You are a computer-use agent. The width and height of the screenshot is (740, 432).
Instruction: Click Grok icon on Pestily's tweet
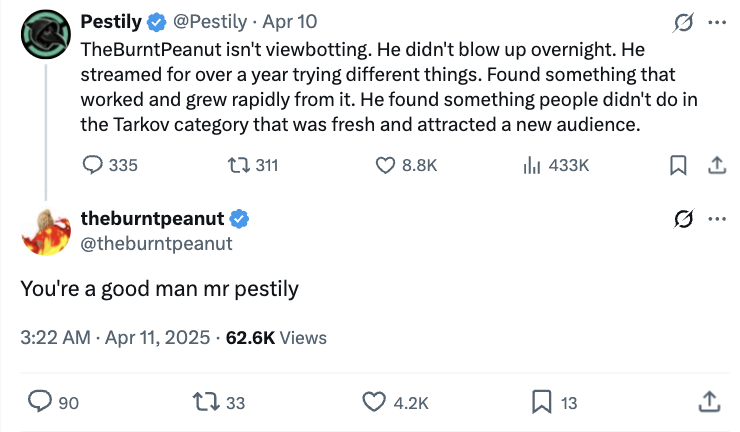(684, 21)
